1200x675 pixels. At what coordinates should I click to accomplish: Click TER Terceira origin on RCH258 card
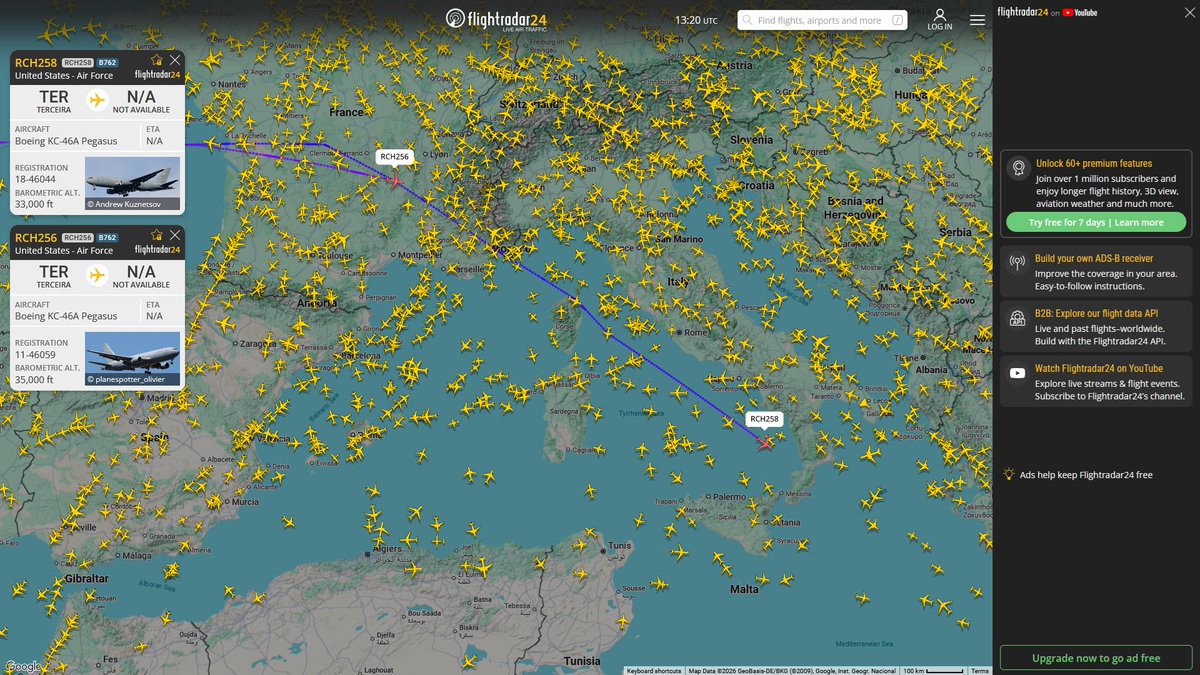click(x=54, y=100)
